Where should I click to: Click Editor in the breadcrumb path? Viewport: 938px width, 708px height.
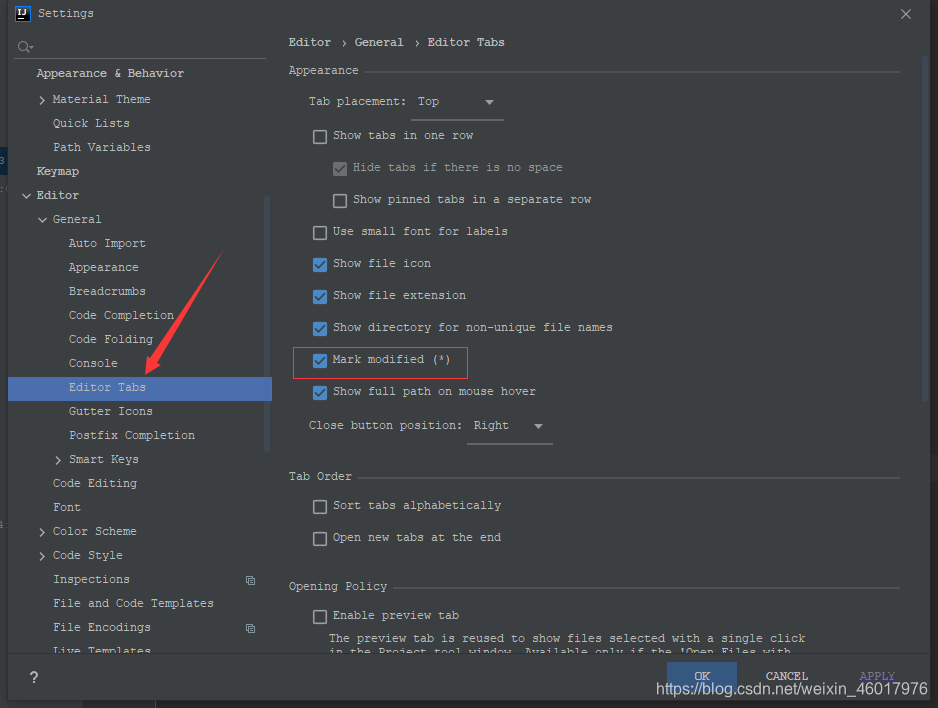click(x=309, y=42)
